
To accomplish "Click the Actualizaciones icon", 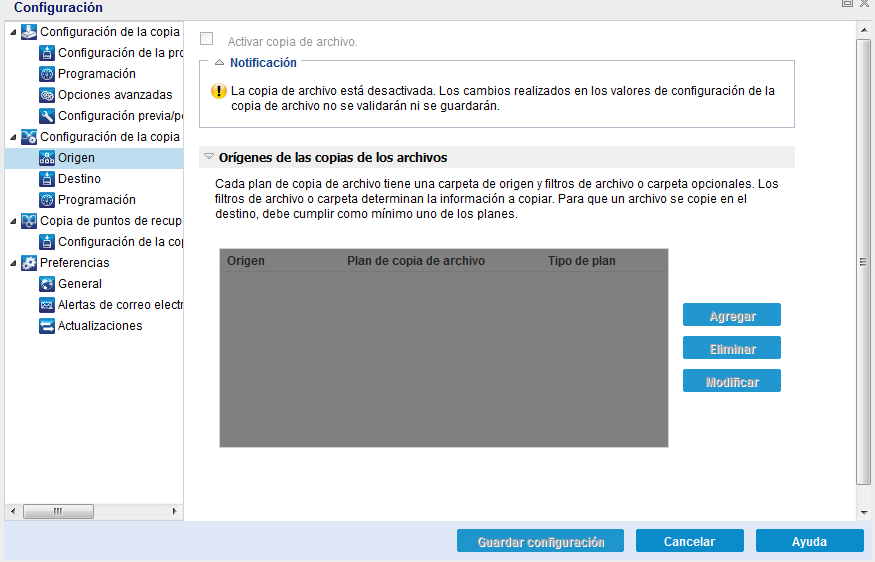I will [47, 326].
